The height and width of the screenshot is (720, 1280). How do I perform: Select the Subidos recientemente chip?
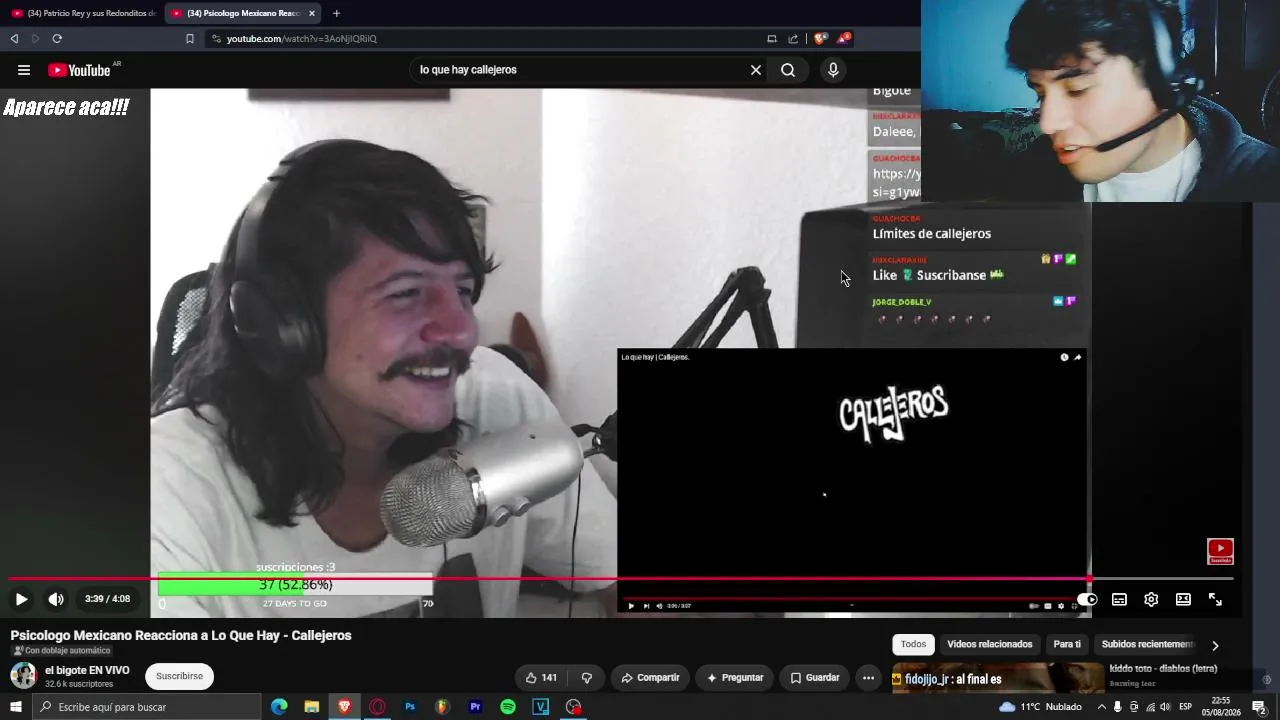tap(1147, 644)
